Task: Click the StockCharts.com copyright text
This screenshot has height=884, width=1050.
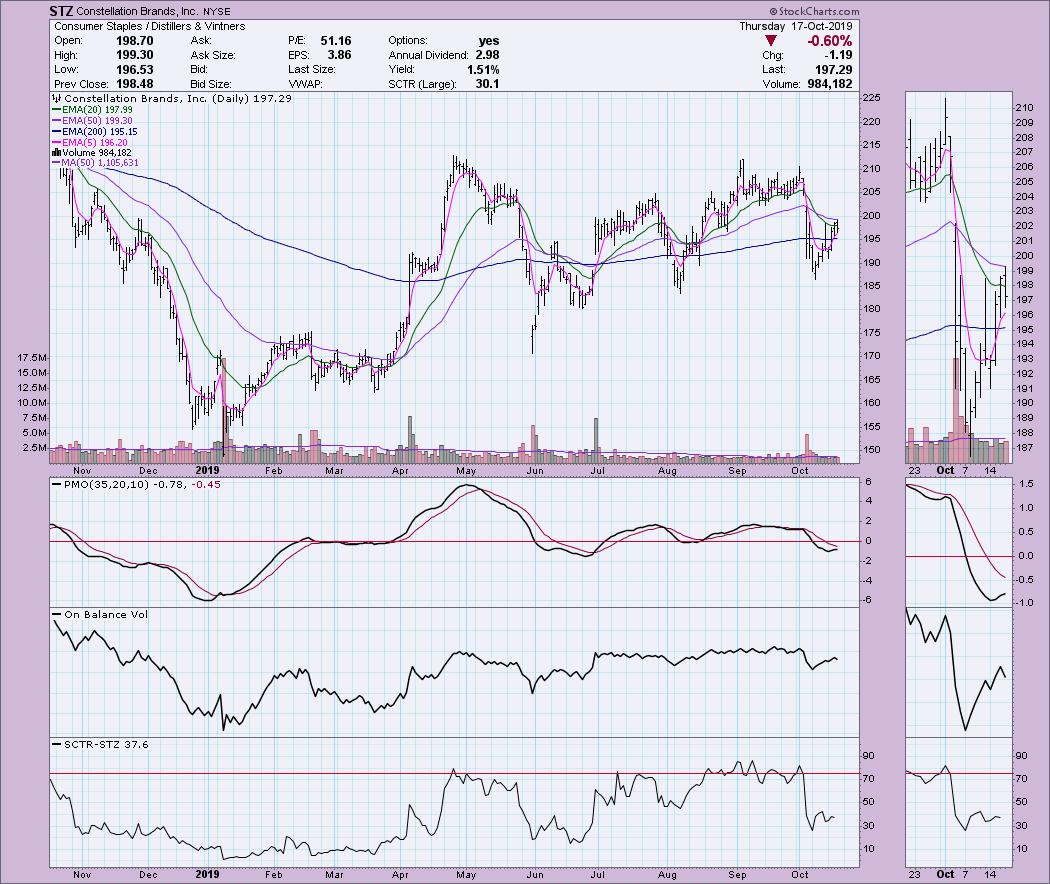Action: point(814,11)
